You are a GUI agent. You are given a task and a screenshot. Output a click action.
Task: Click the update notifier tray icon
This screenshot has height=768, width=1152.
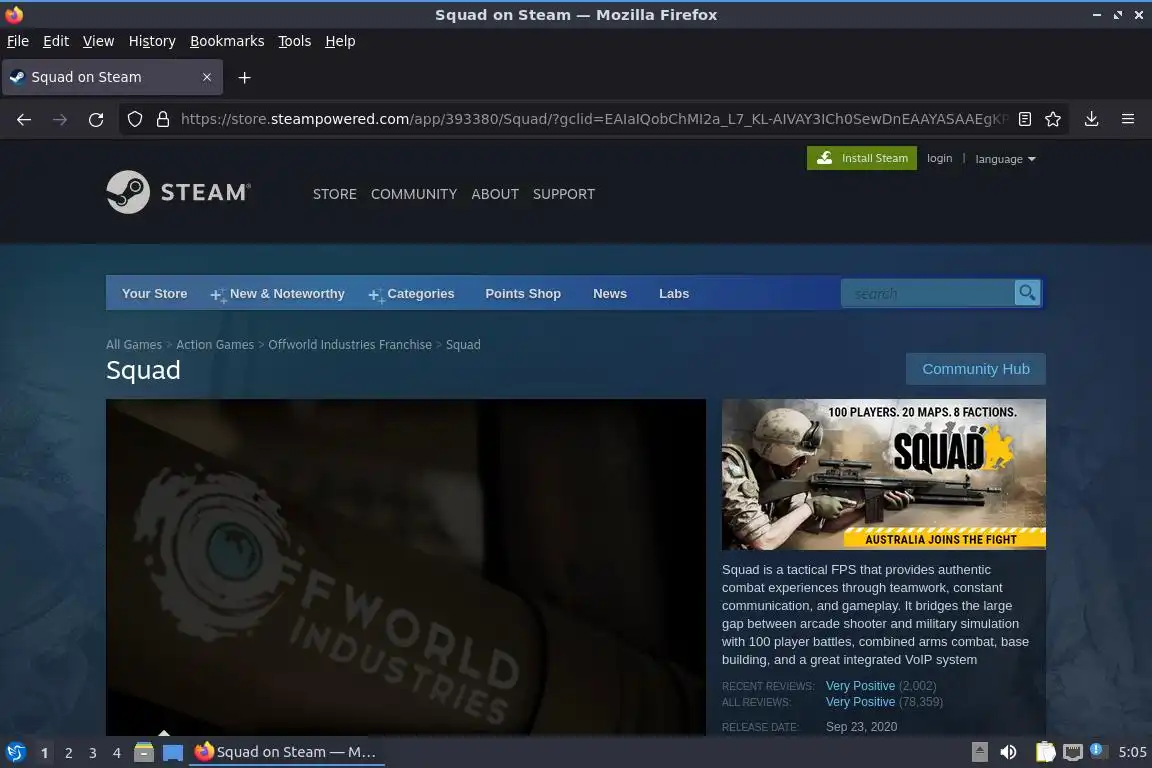(x=1096, y=750)
